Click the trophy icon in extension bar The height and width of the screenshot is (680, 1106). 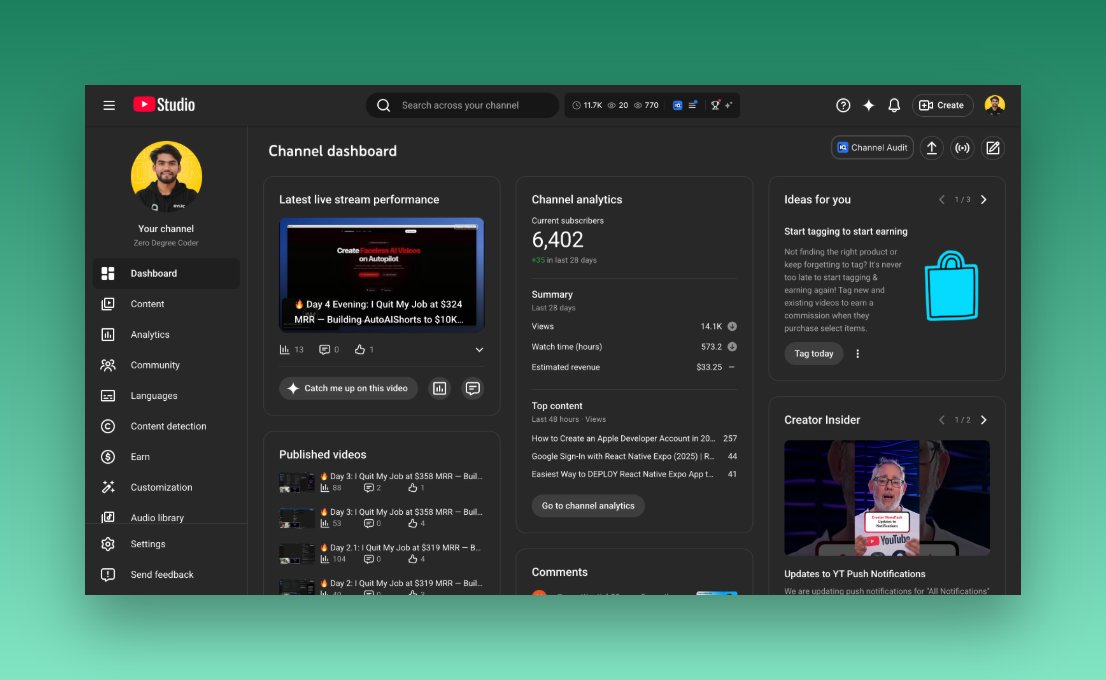(x=715, y=105)
